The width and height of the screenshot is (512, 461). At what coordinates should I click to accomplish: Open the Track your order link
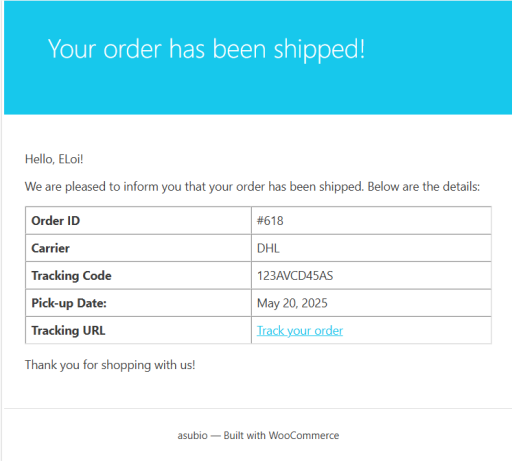pos(300,331)
